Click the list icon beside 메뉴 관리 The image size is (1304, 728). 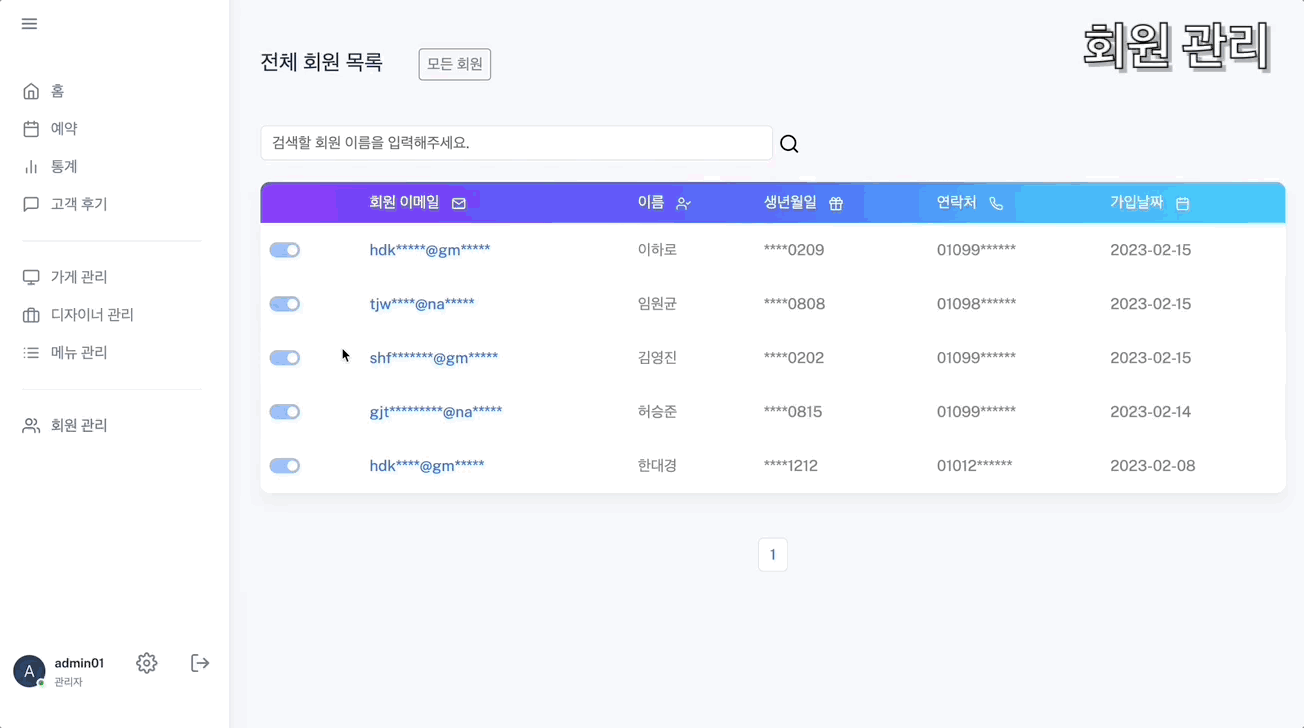coord(31,353)
